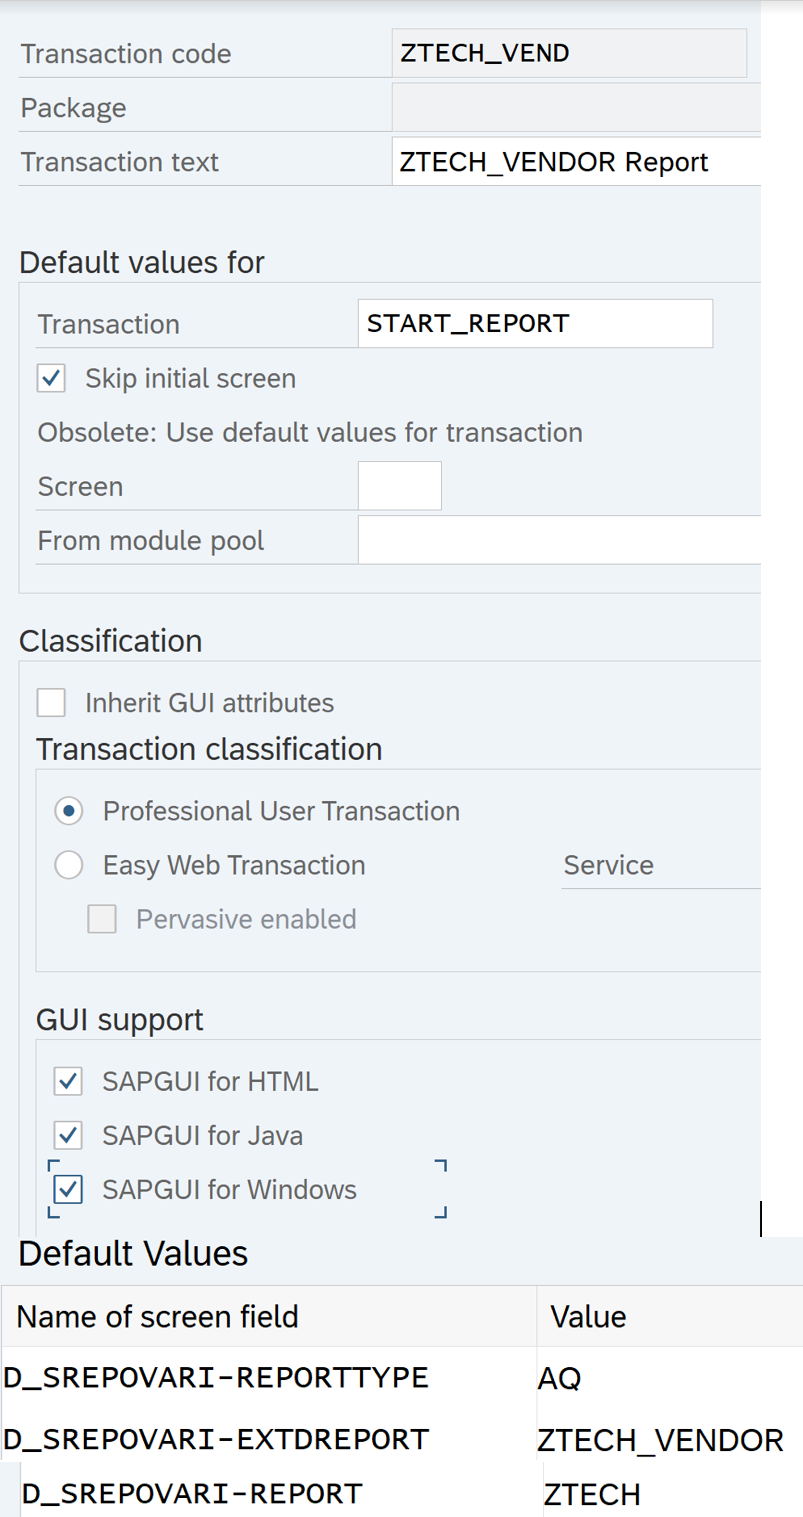Disable SAPGUI for Windows checkbox
Screen dimensions: 803x1517
pyautogui.click(x=68, y=1189)
